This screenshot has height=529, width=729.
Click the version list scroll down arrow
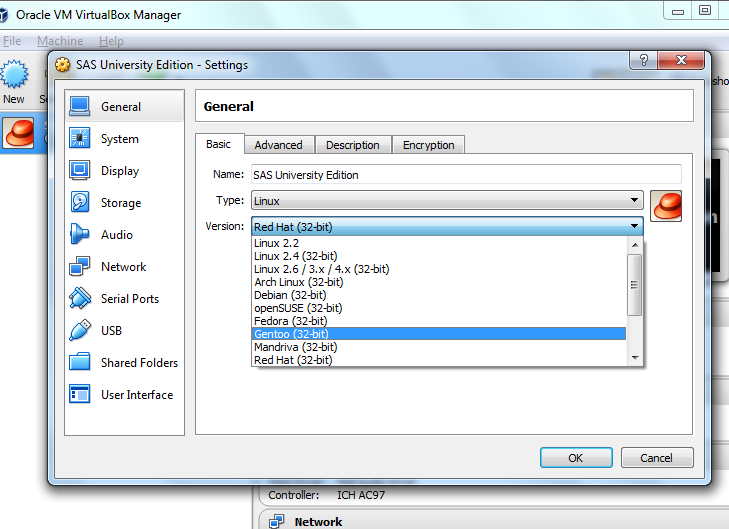pos(635,357)
